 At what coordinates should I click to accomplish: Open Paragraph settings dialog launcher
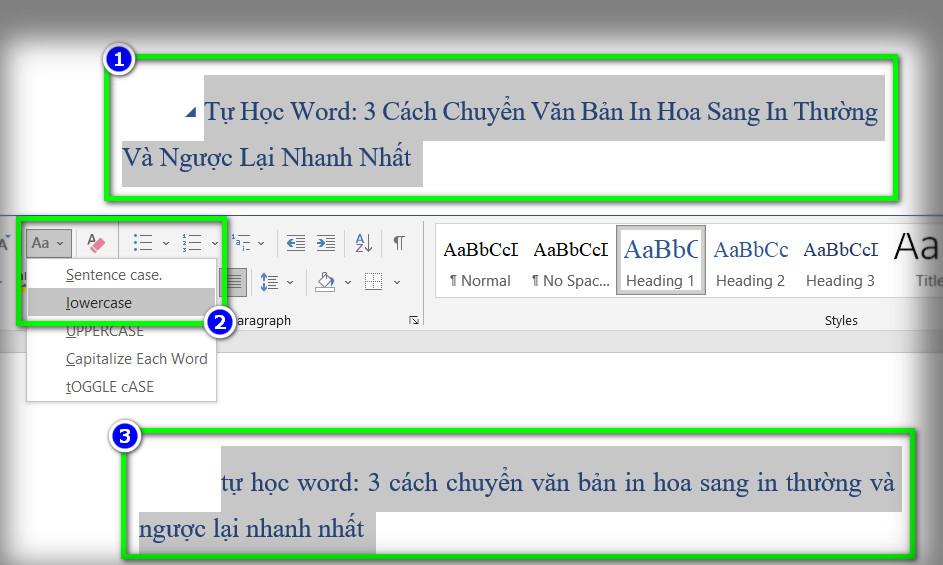click(x=414, y=320)
